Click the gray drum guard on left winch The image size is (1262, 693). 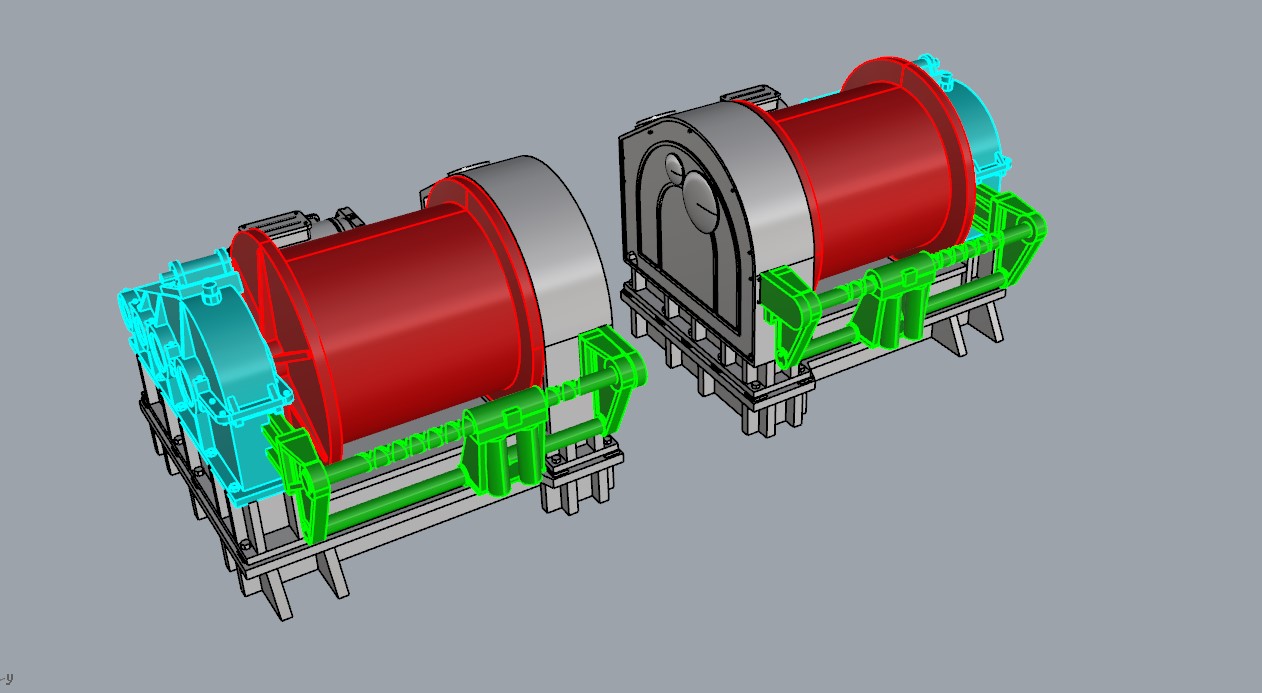coord(545,250)
